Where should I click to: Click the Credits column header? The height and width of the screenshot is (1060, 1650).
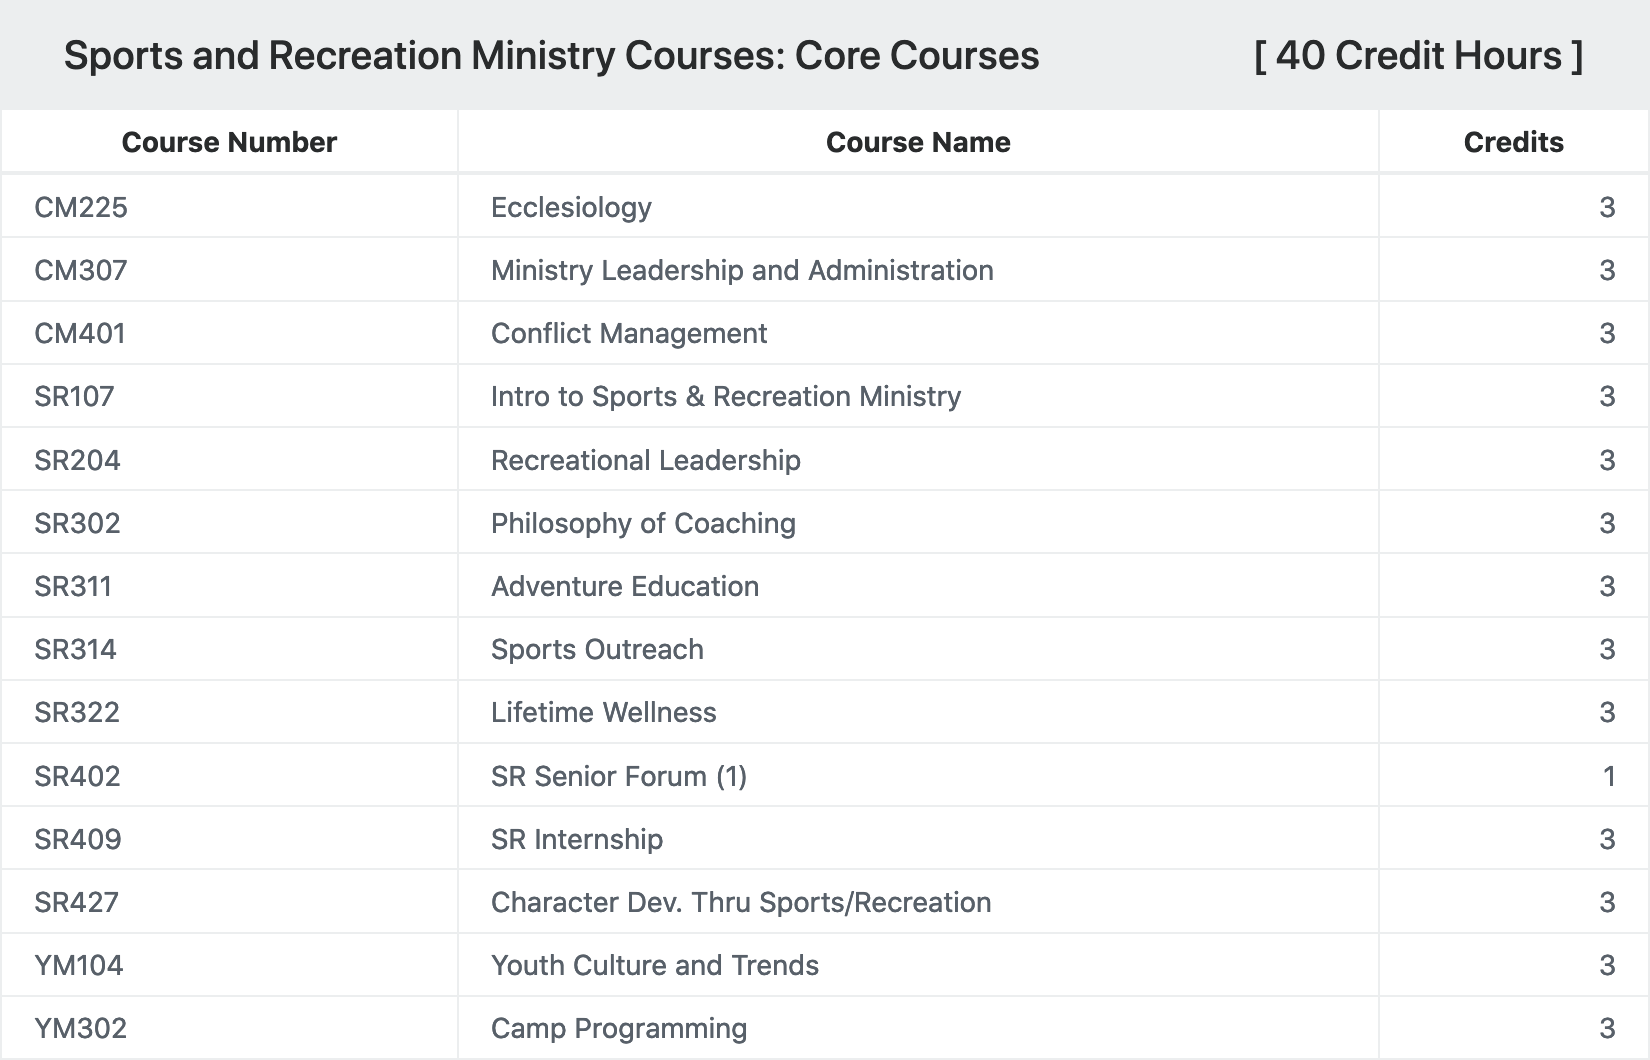point(1513,142)
